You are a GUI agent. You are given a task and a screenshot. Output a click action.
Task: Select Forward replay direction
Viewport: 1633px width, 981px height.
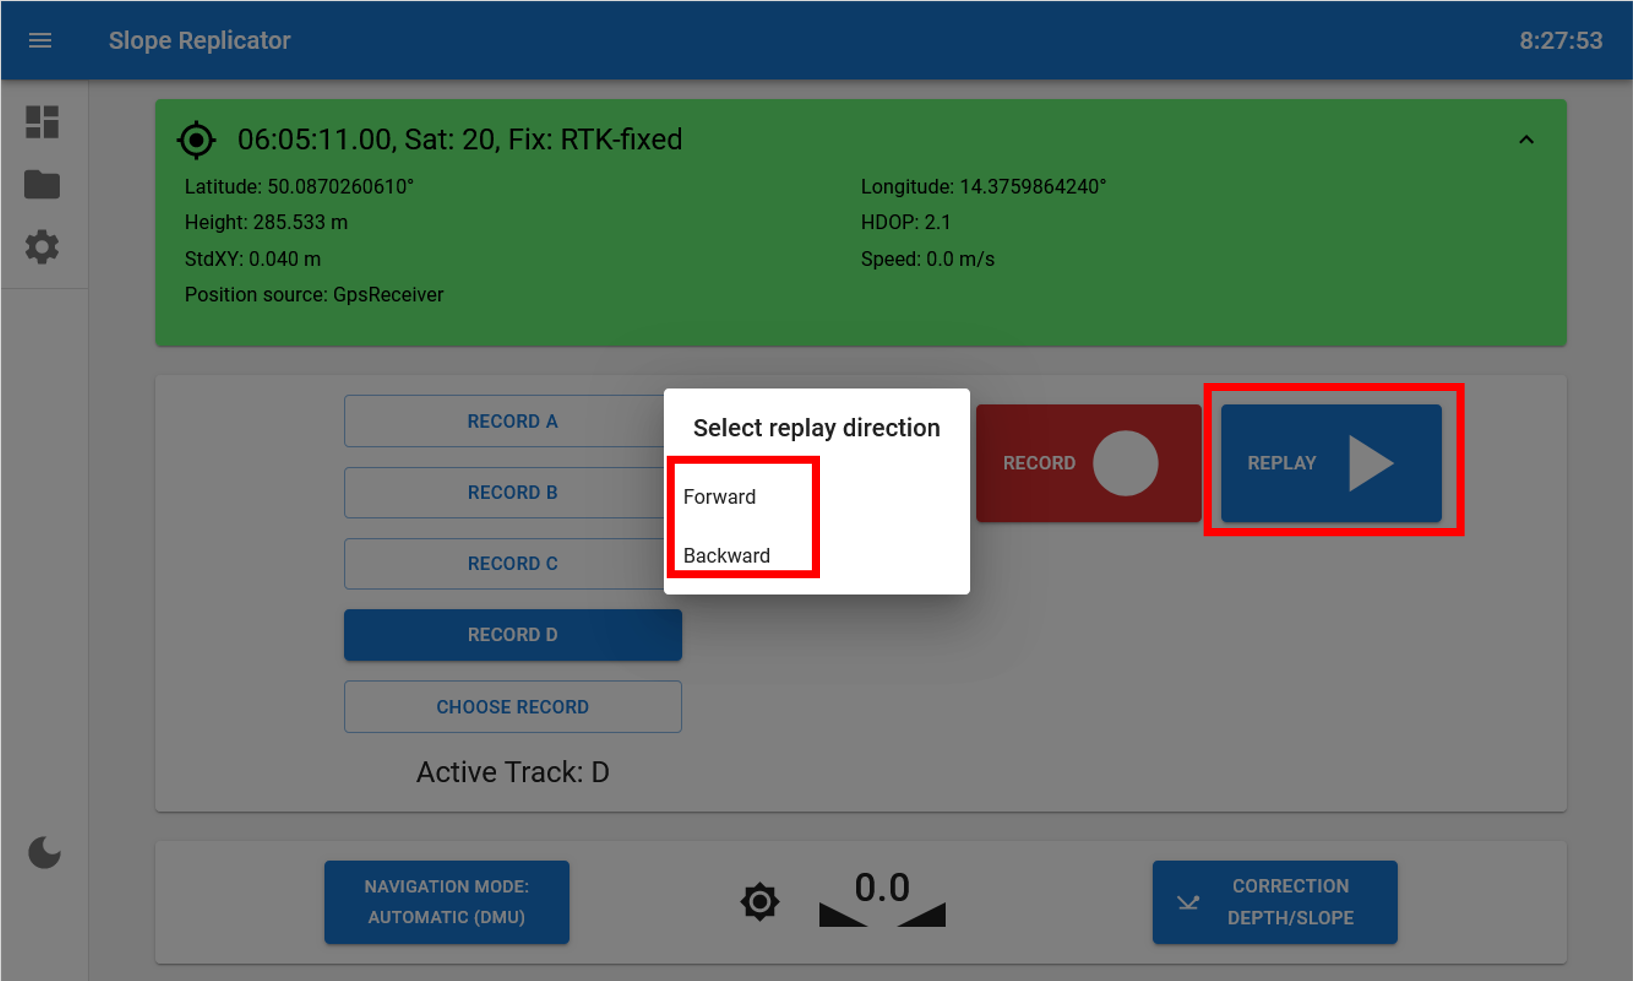click(720, 497)
